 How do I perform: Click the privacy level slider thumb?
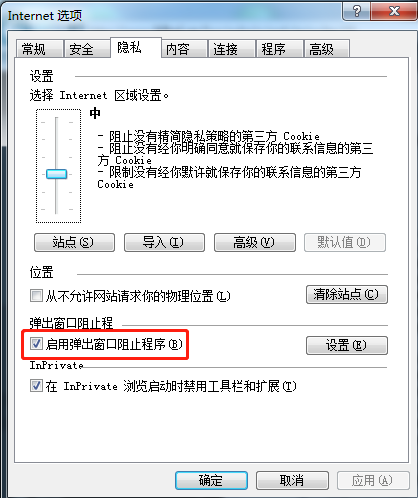(x=56, y=174)
